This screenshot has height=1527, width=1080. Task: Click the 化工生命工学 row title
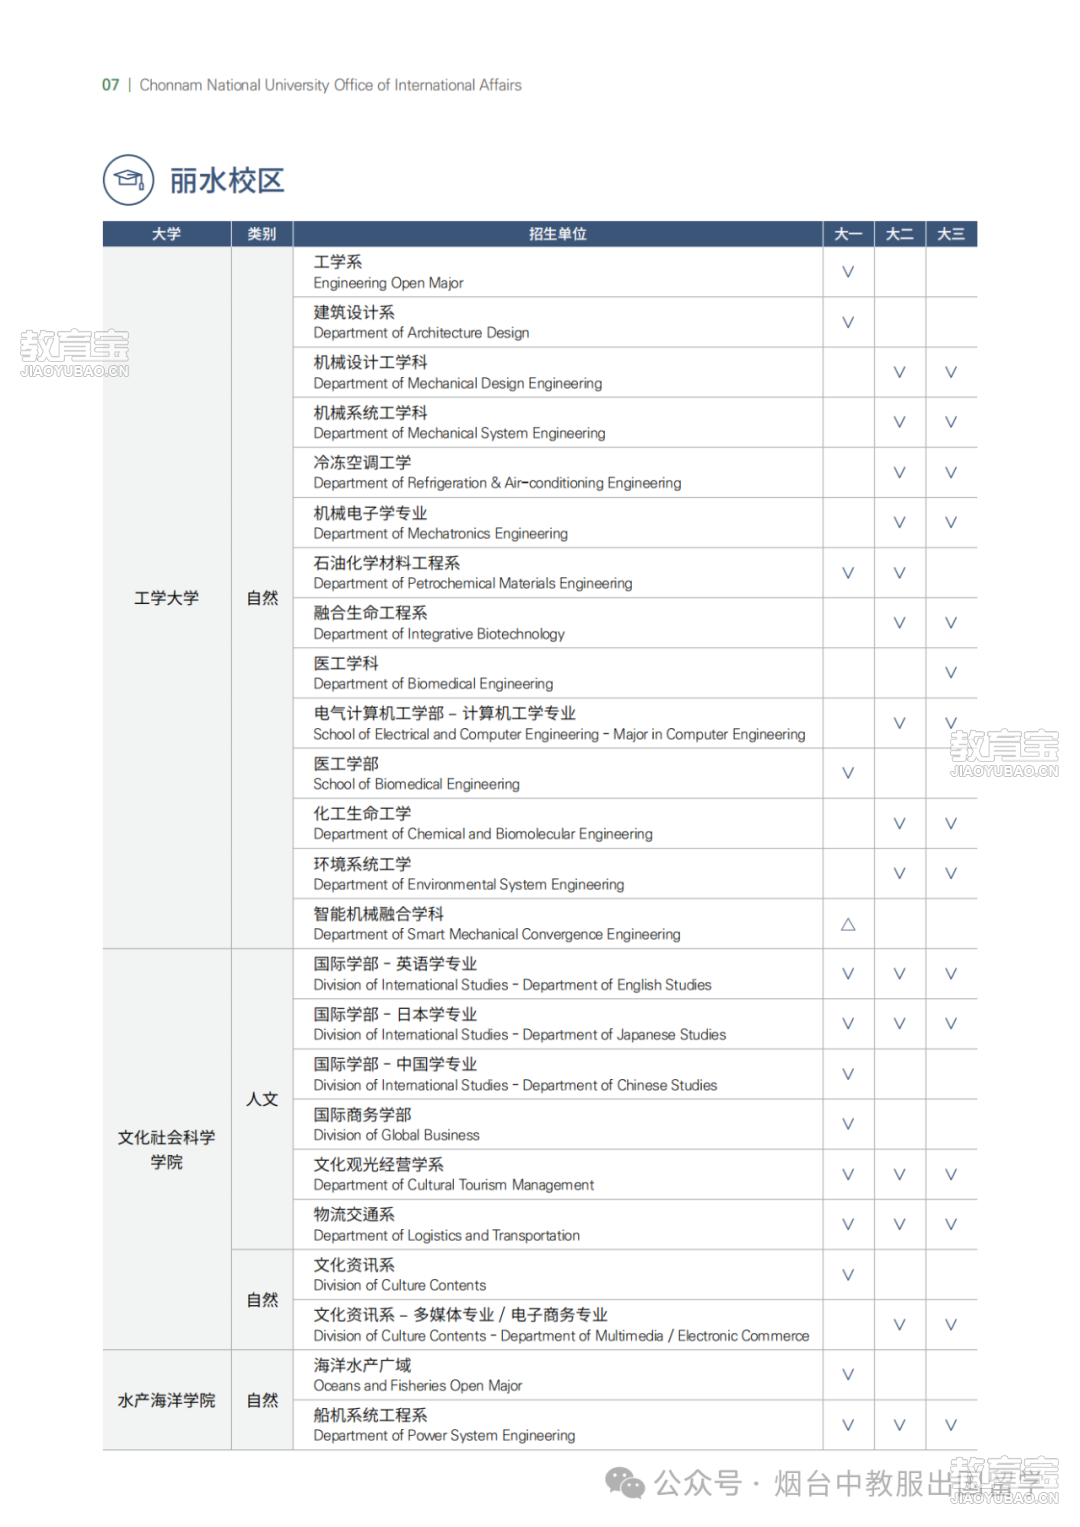tap(362, 813)
